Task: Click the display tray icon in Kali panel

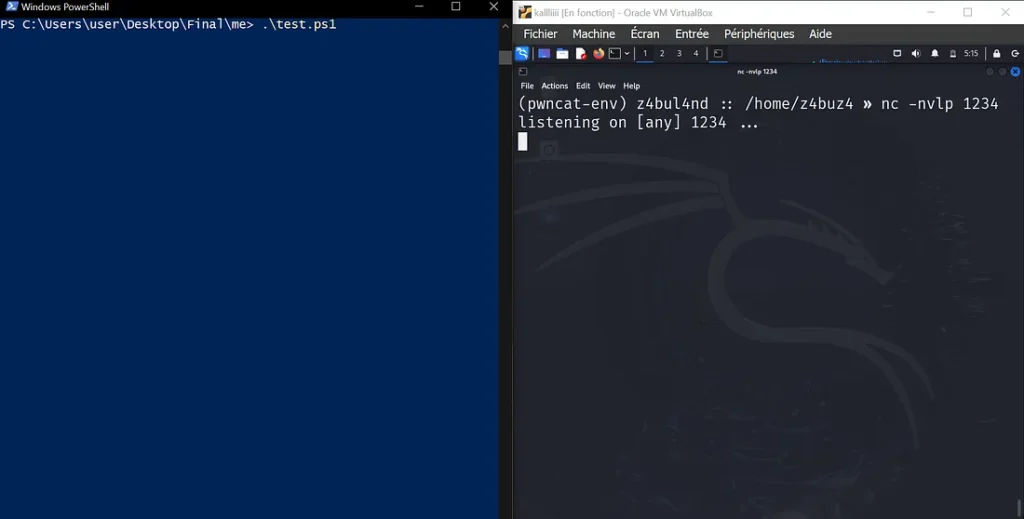Action: click(x=897, y=54)
